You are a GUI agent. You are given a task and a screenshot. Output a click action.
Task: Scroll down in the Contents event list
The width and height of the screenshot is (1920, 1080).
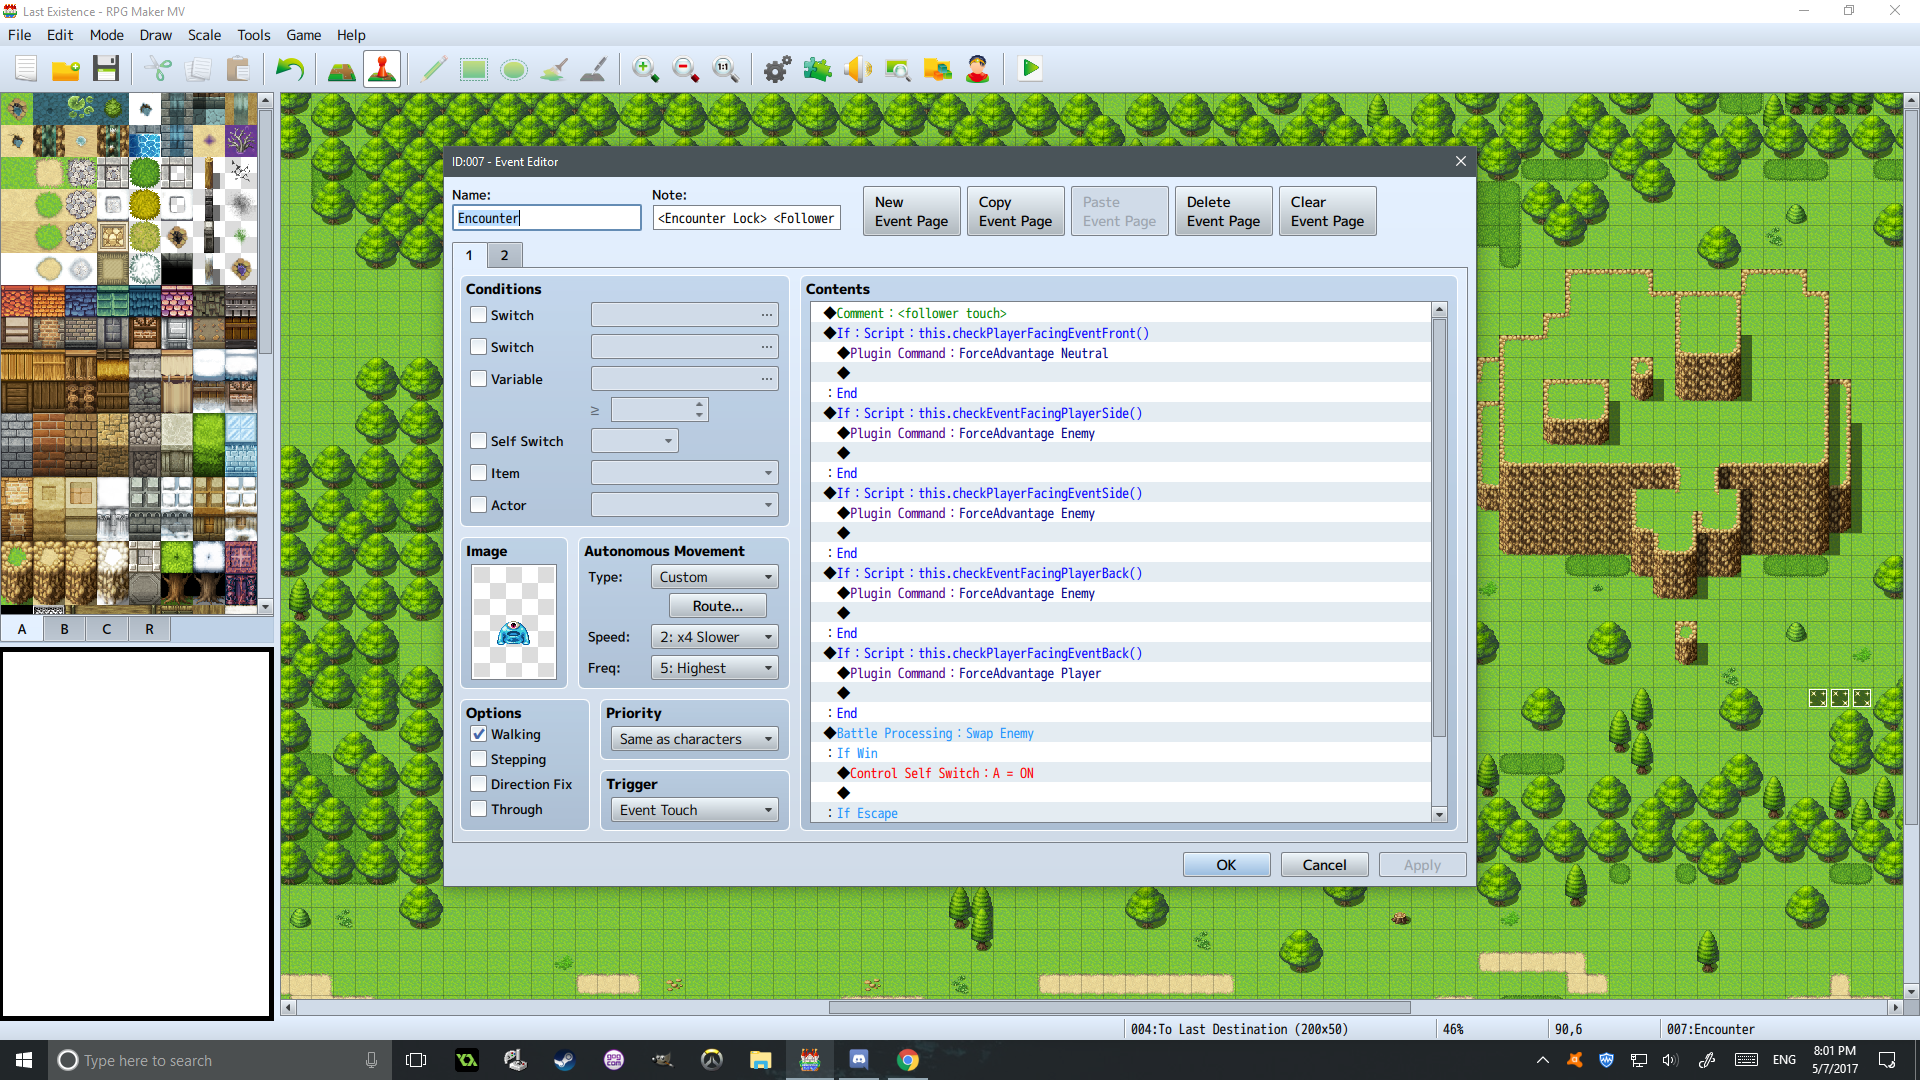coord(1439,815)
